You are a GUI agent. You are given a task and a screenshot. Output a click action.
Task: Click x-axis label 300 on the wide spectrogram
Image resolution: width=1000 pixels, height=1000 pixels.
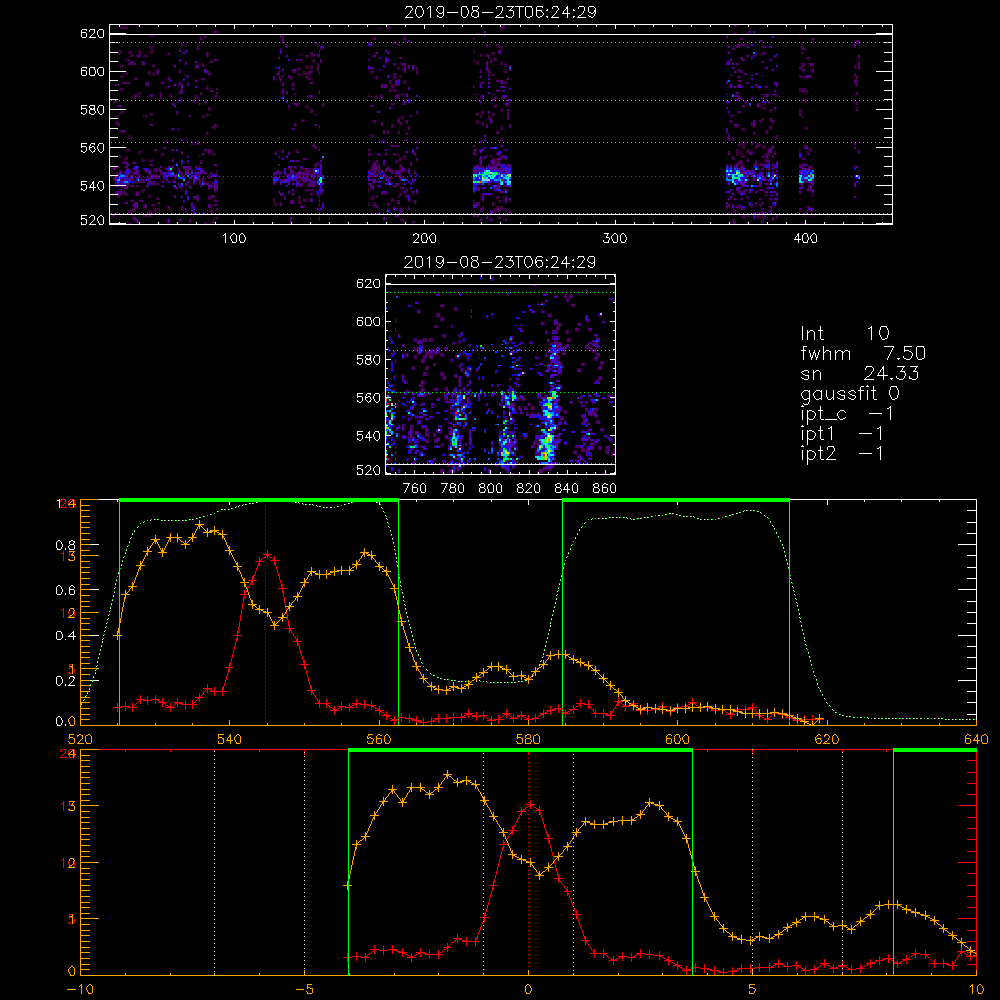click(x=615, y=239)
